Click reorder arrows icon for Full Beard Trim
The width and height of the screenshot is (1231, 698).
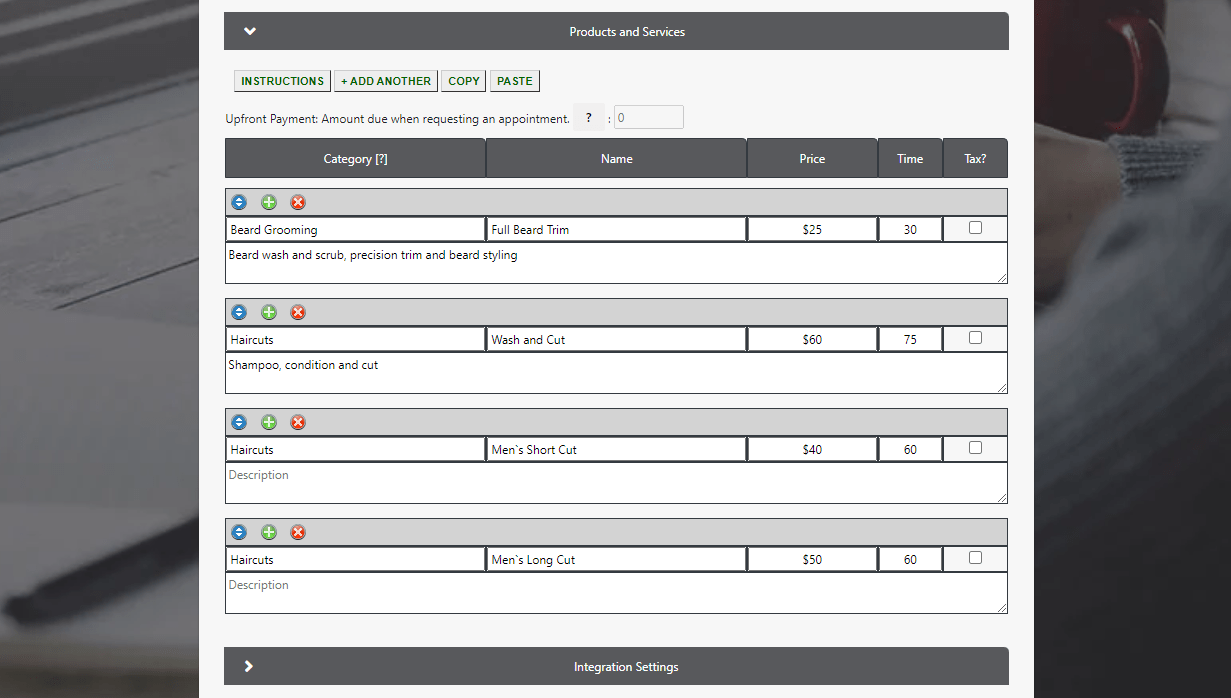[238, 202]
